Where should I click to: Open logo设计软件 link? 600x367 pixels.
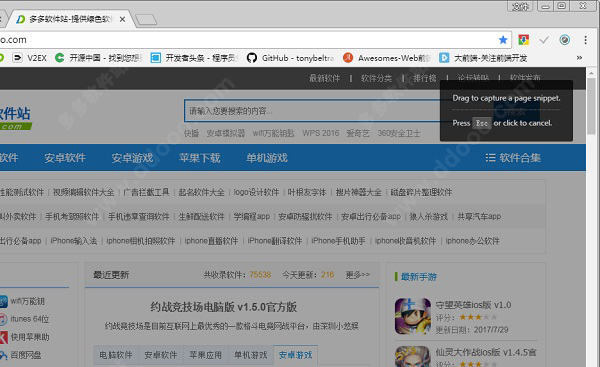pos(256,192)
